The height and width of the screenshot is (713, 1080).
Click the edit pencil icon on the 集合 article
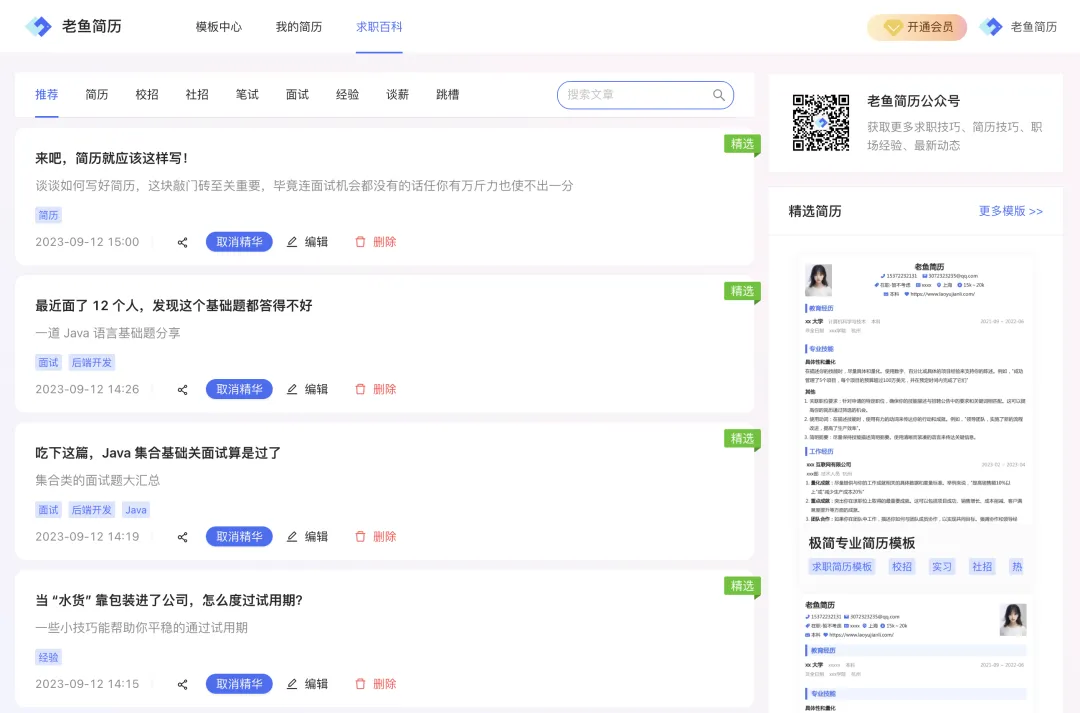click(291, 536)
